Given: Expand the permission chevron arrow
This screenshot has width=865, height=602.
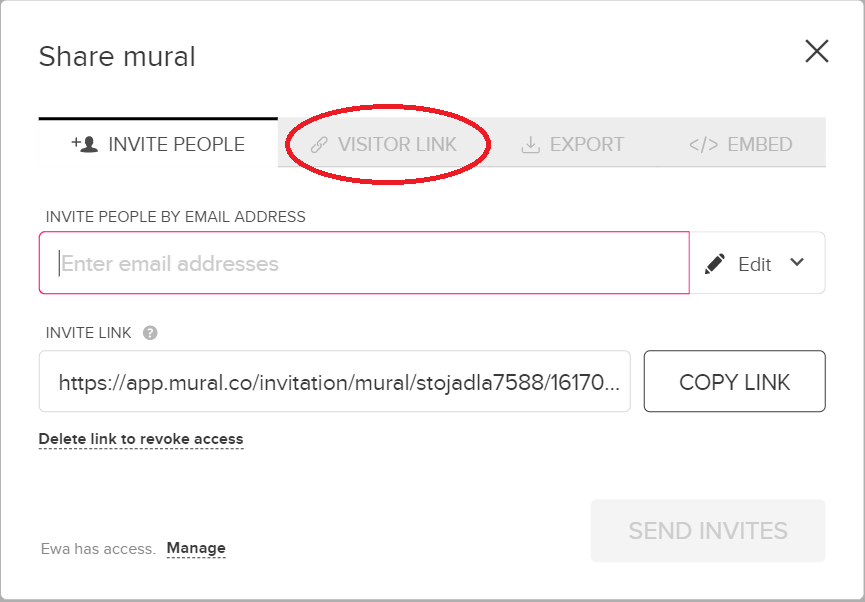Looking at the screenshot, I should tap(797, 262).
